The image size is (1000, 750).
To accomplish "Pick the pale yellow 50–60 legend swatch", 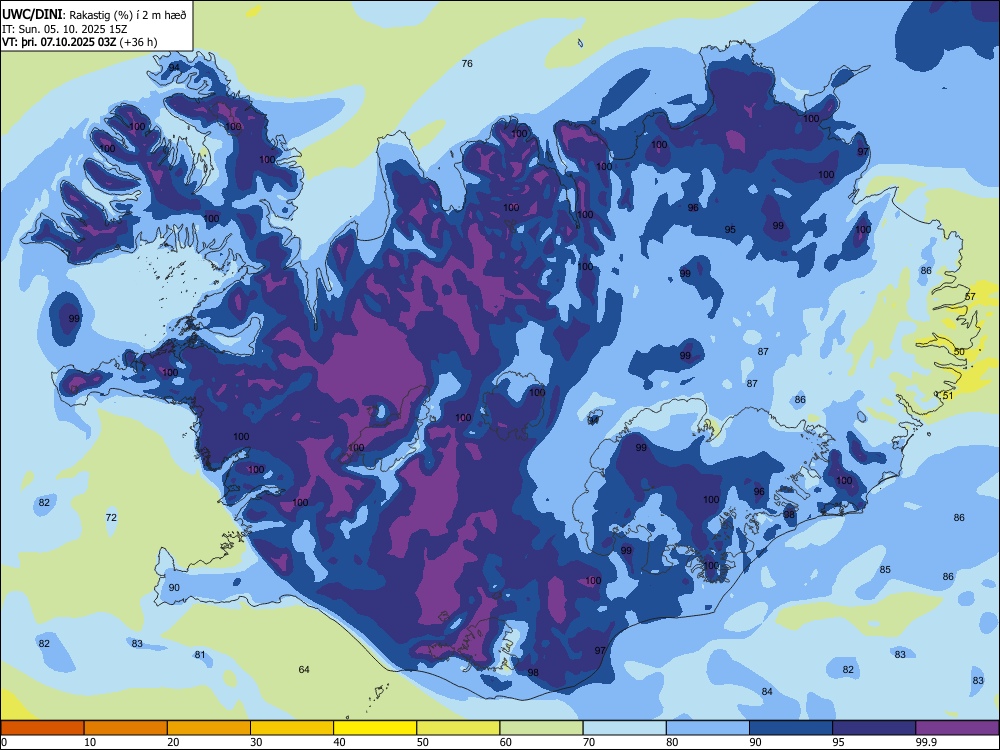I will click(458, 728).
